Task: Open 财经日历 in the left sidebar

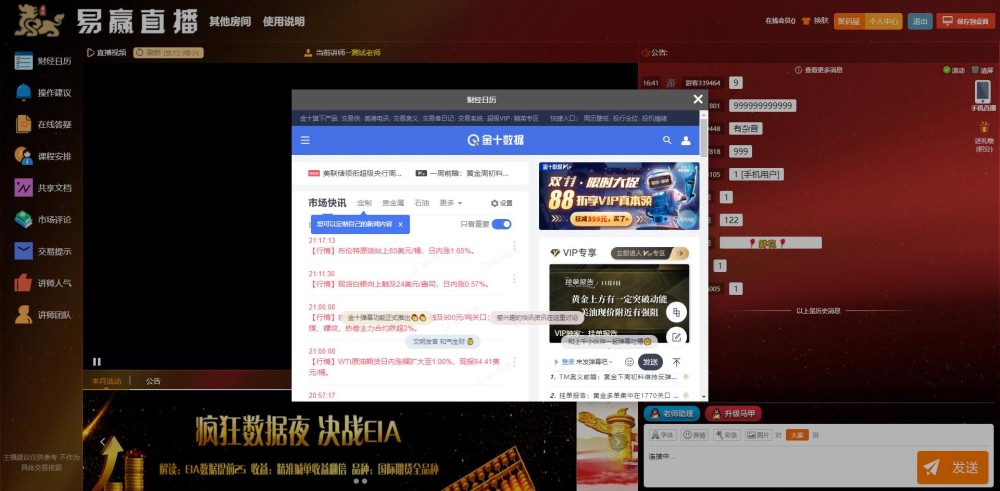Action: 43,61
